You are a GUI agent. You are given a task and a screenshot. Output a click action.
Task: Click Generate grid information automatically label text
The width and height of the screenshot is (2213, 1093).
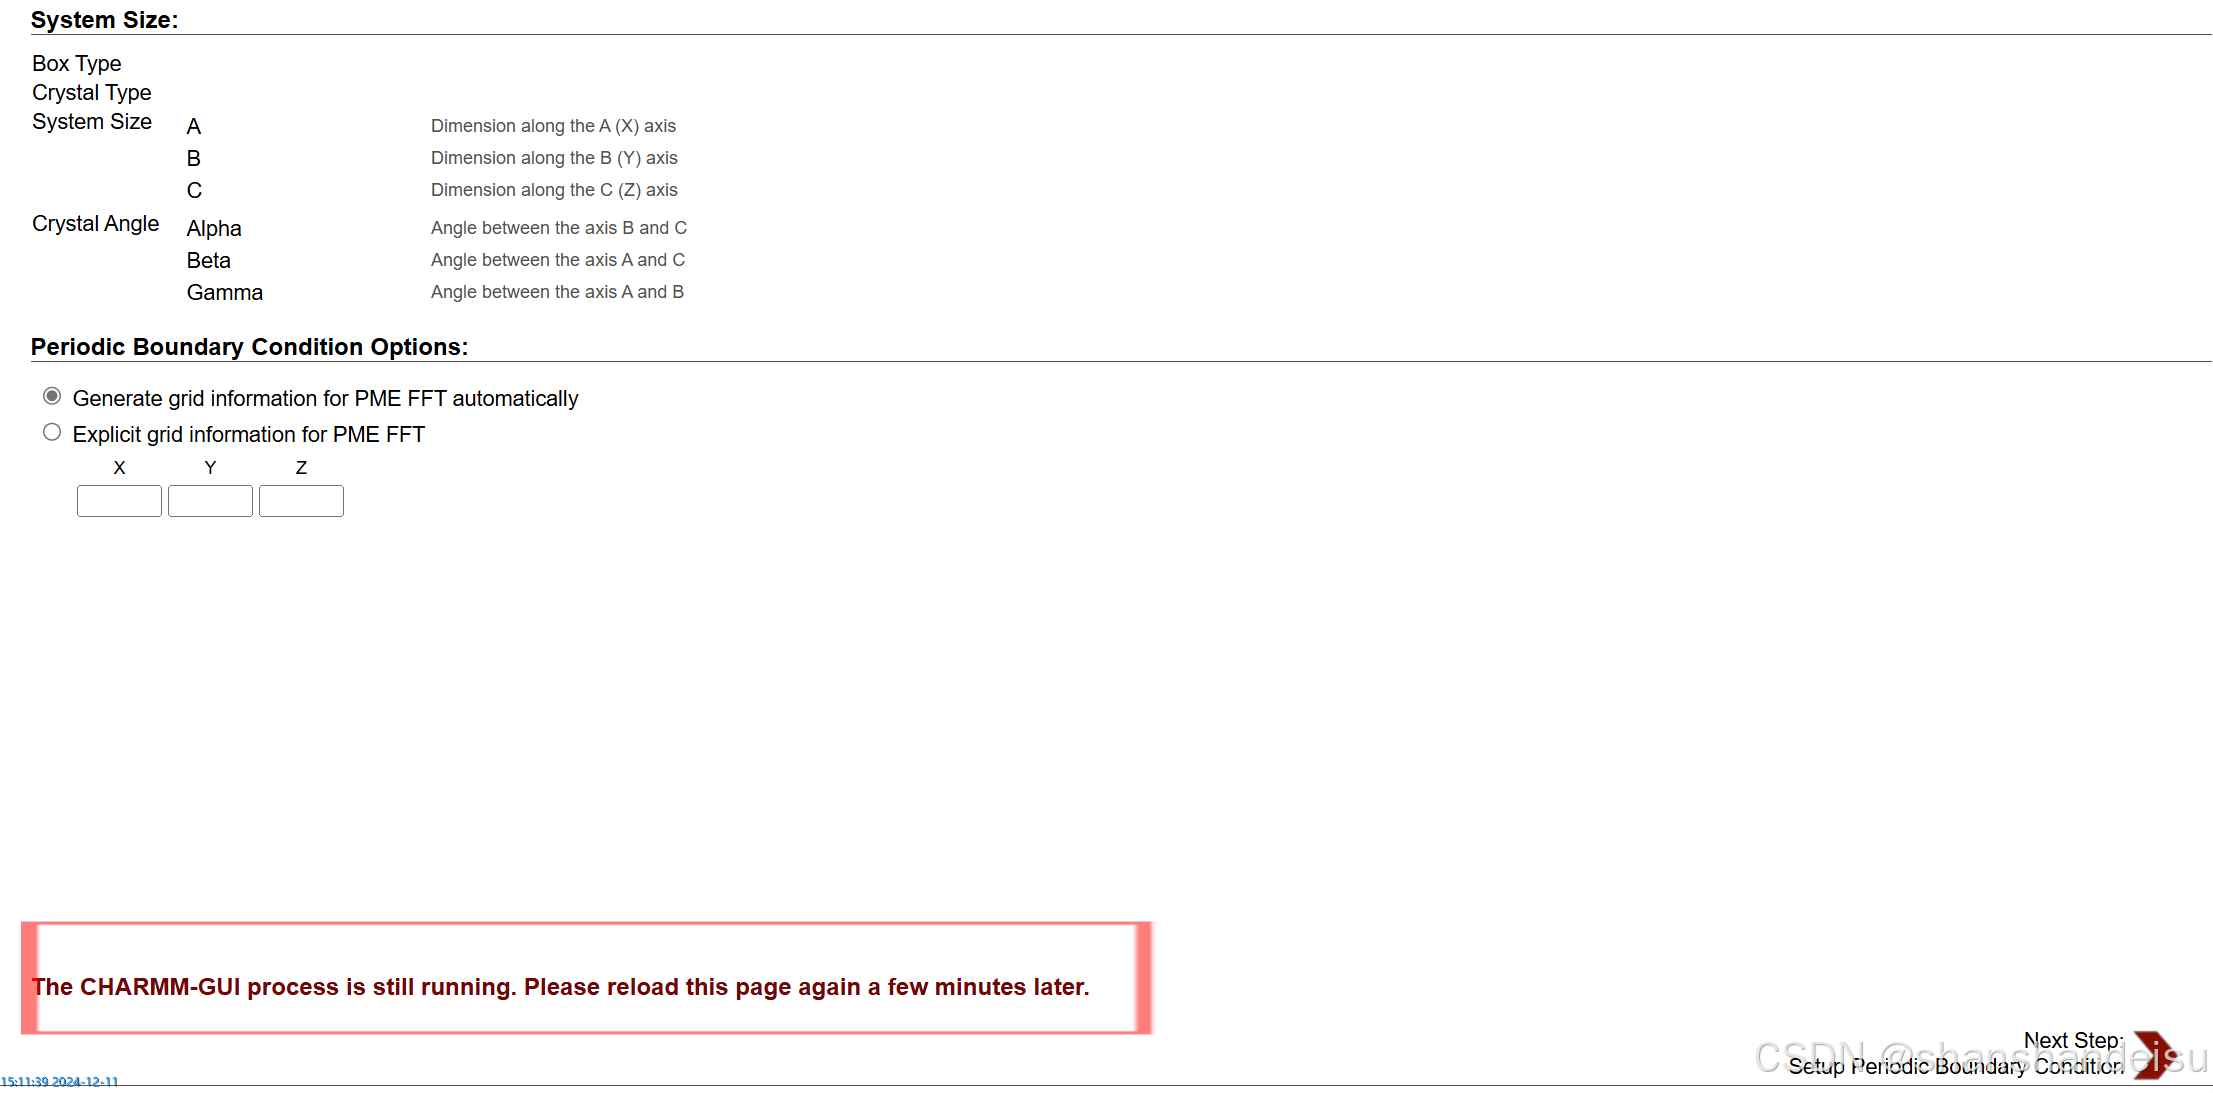point(325,399)
